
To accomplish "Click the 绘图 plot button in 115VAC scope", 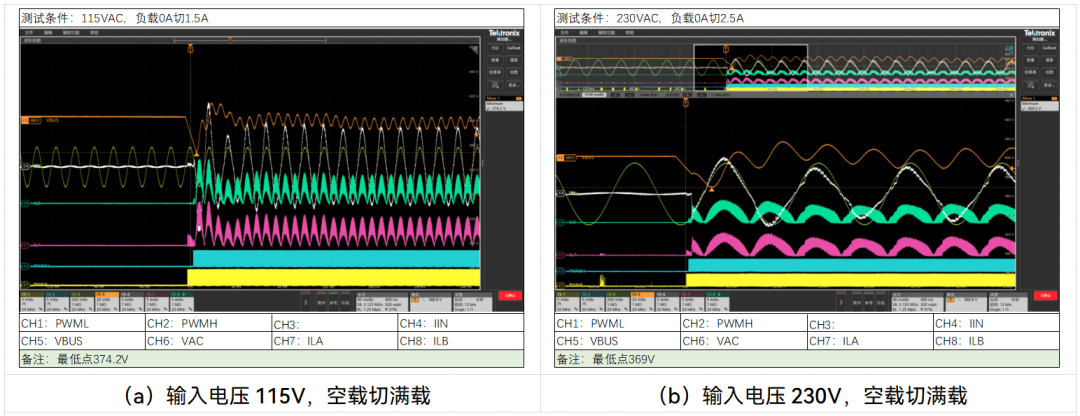I will [514, 72].
